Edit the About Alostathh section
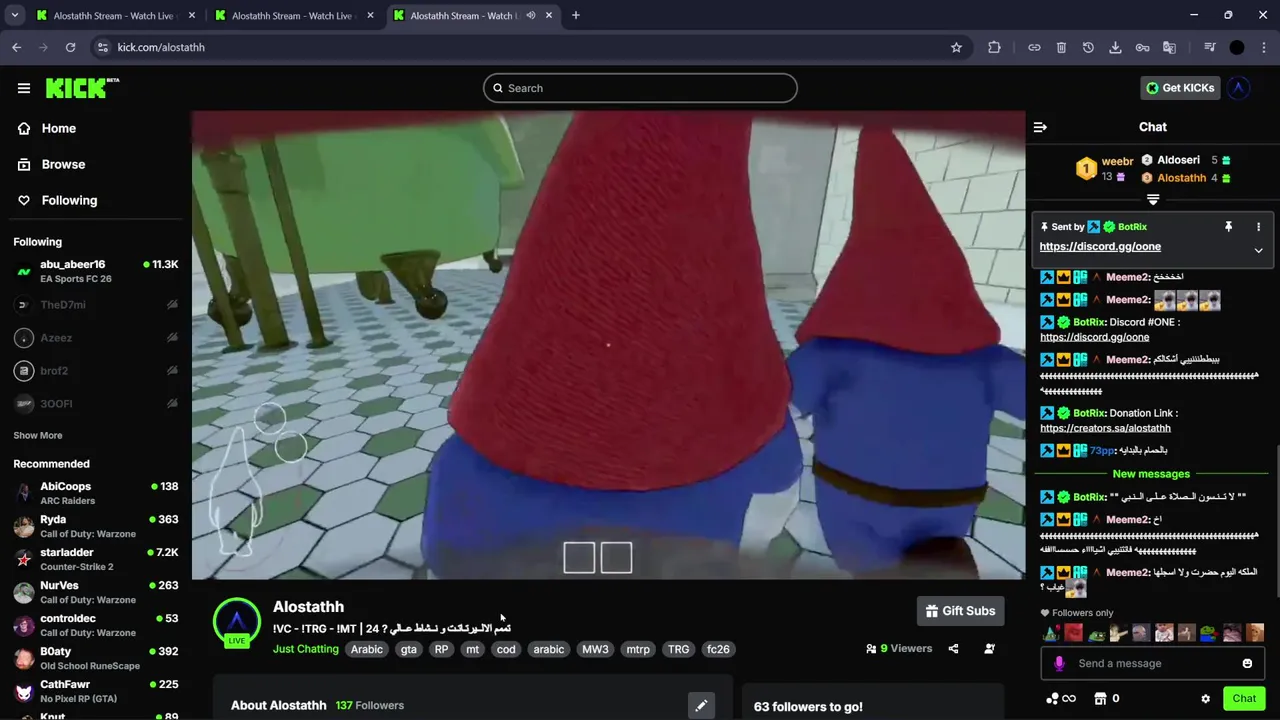The height and width of the screenshot is (720, 1280). pyautogui.click(x=701, y=706)
